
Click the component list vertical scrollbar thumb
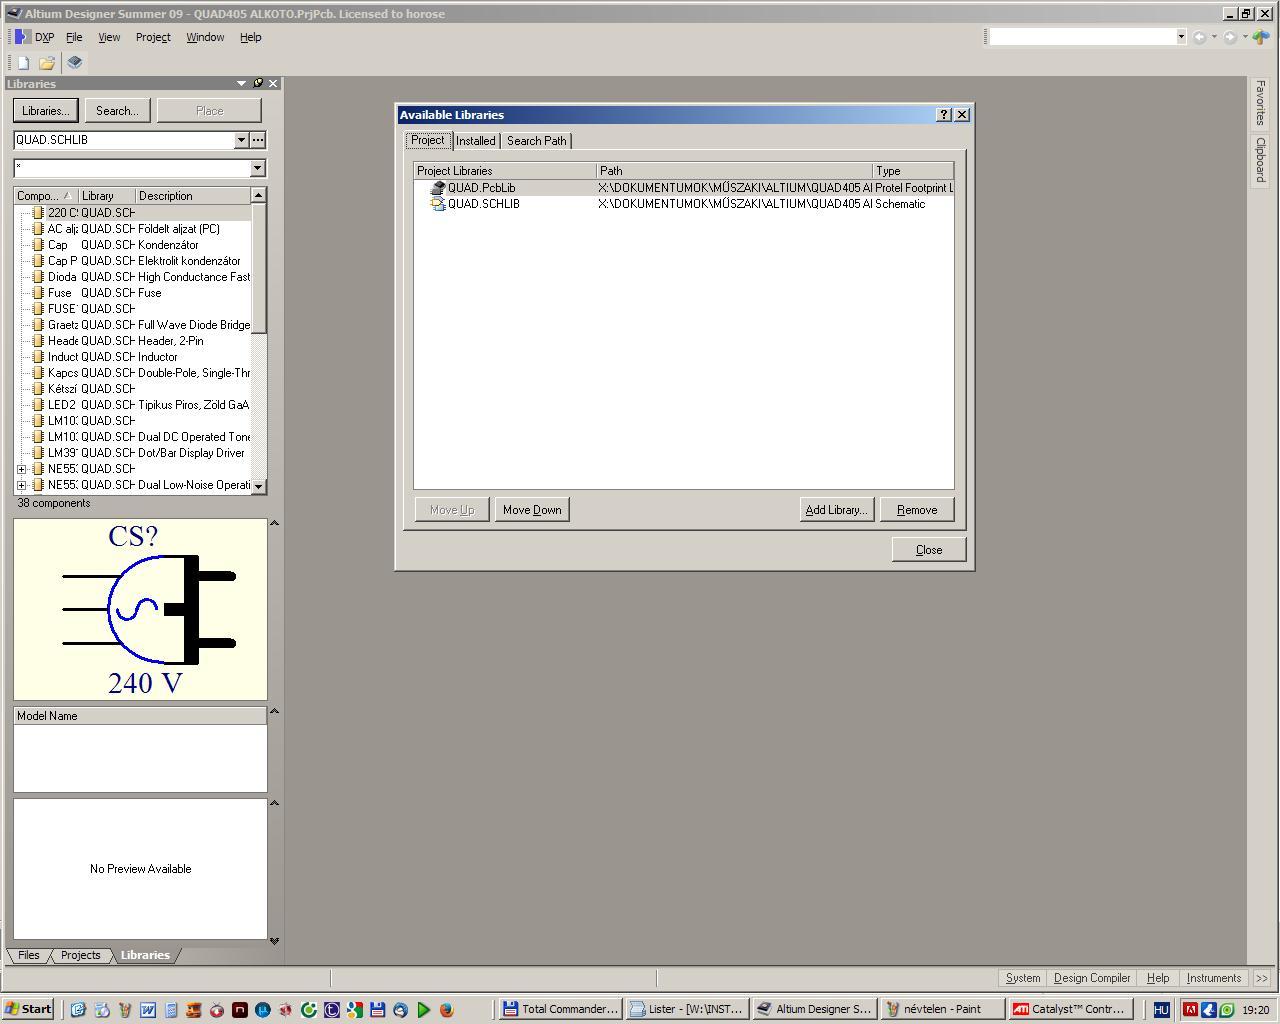[259, 268]
